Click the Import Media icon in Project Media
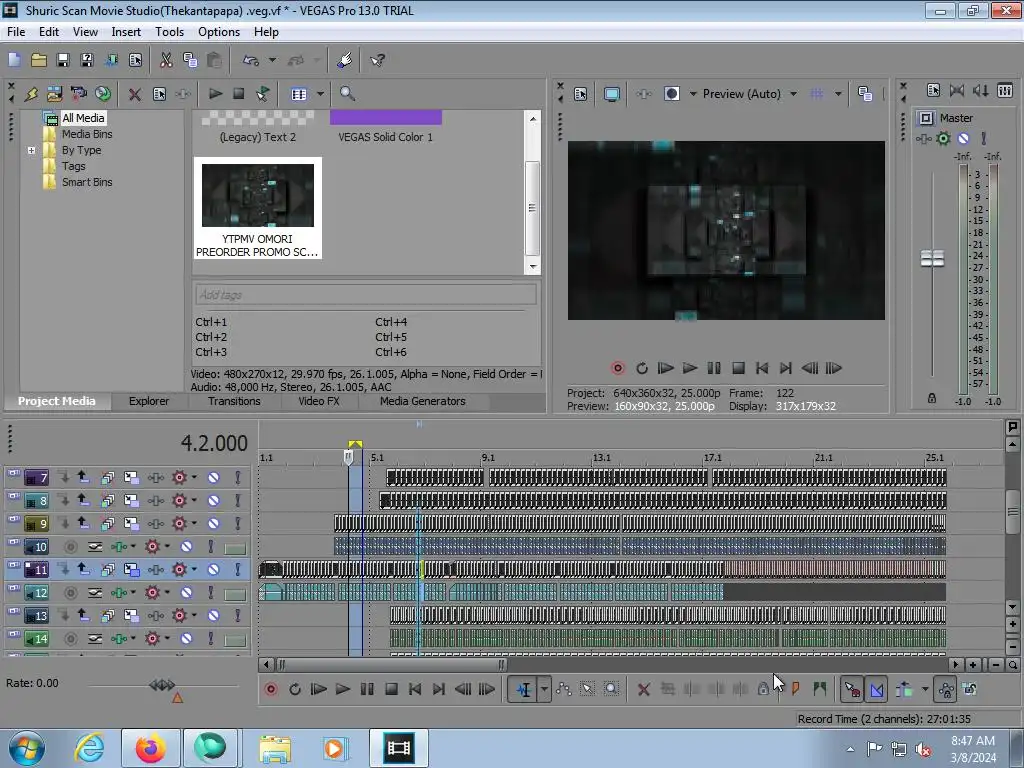Screen dimensions: 1024x768 click(54, 94)
